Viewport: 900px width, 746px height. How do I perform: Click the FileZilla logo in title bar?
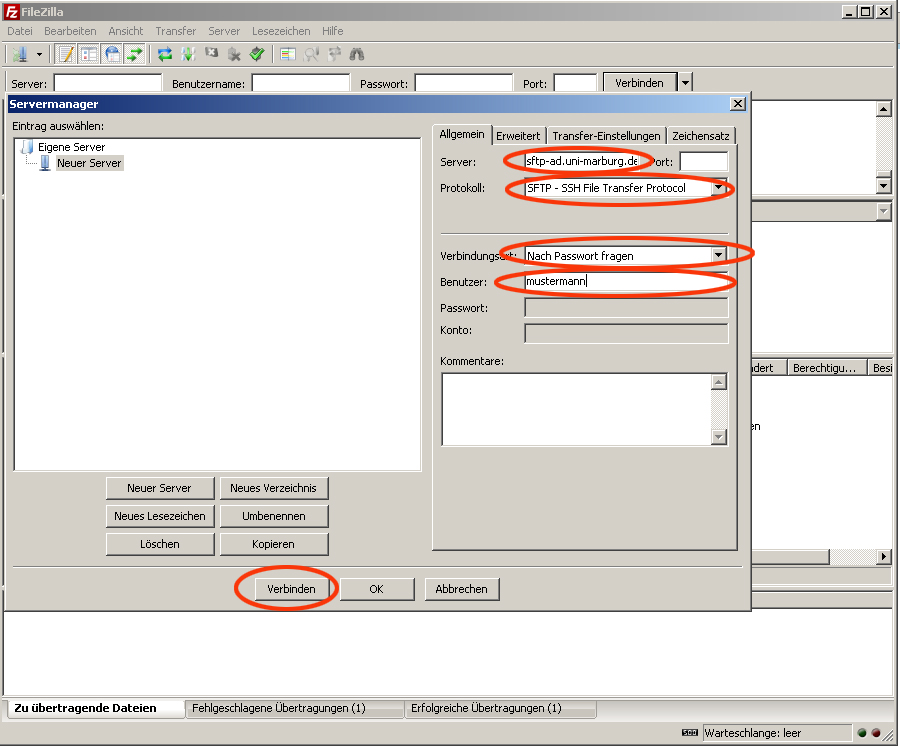click(11, 11)
